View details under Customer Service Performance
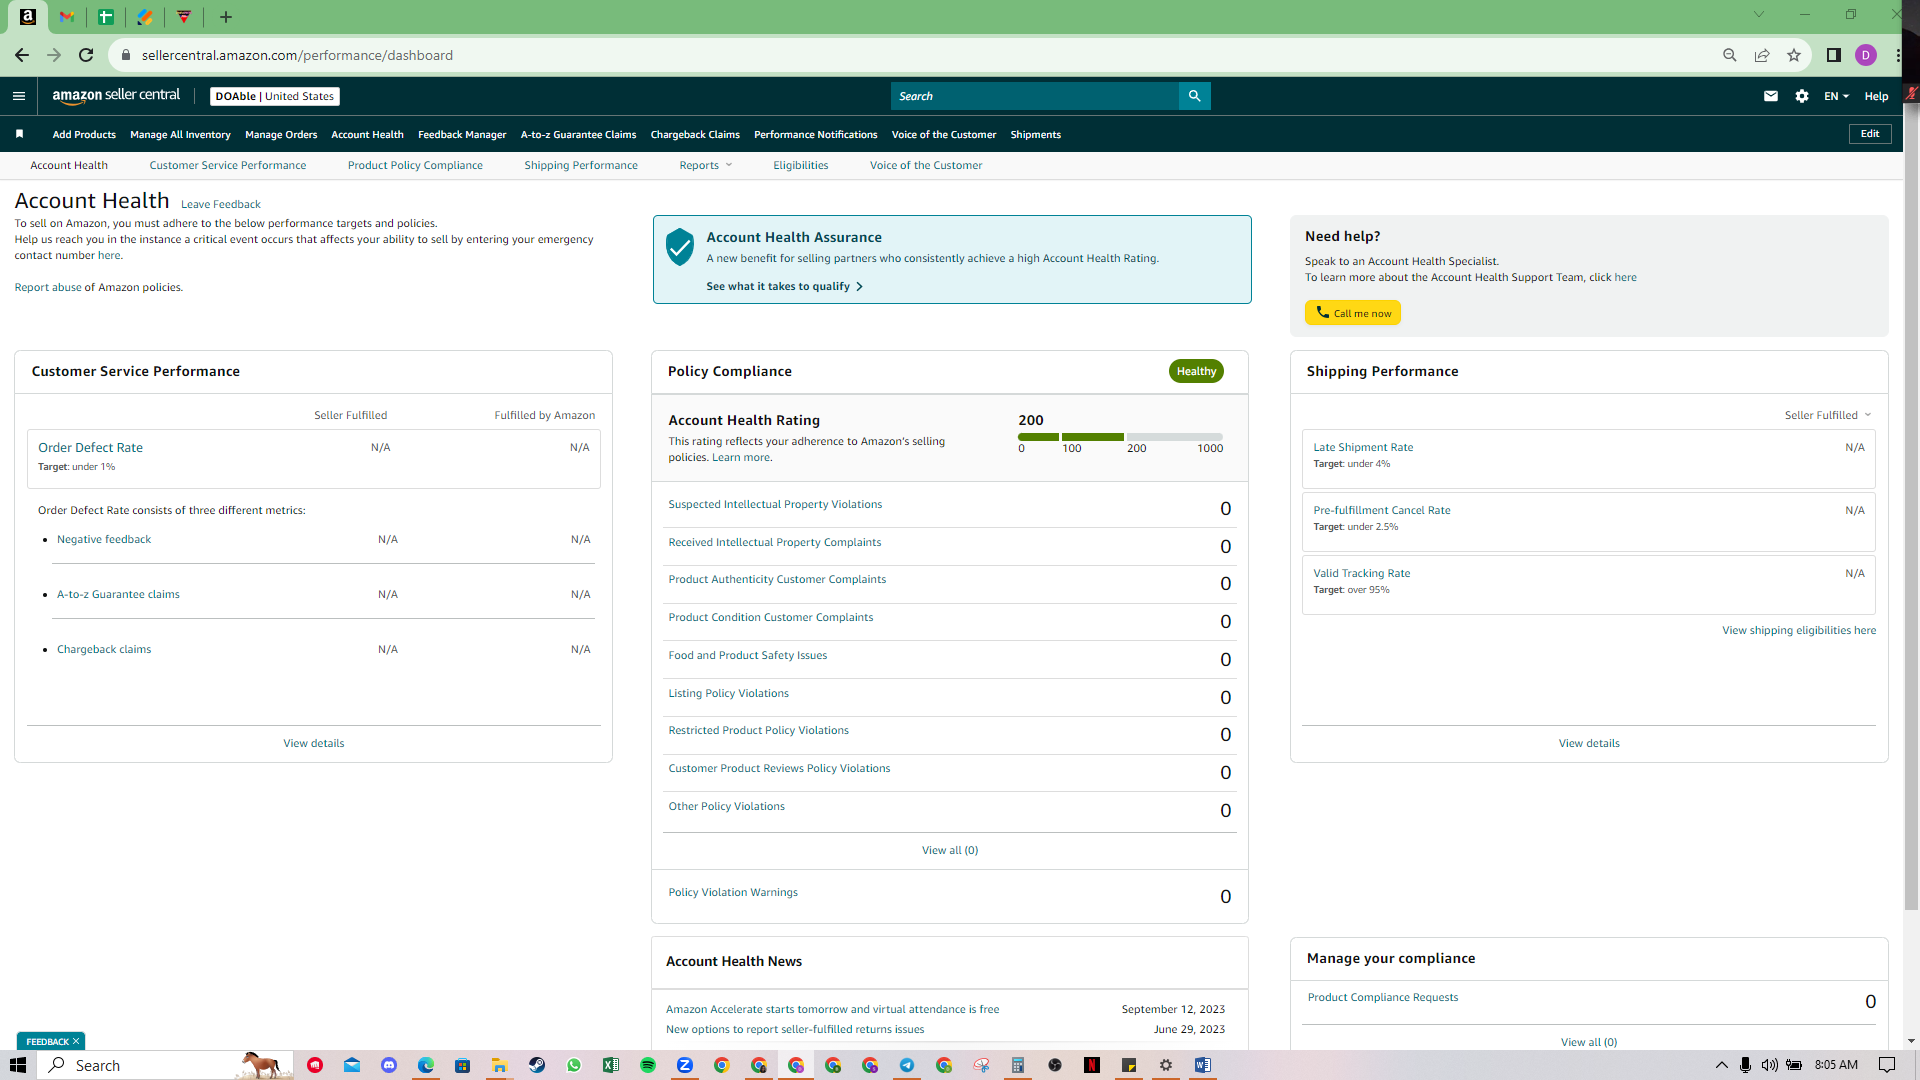This screenshot has width=1920, height=1080. (314, 743)
